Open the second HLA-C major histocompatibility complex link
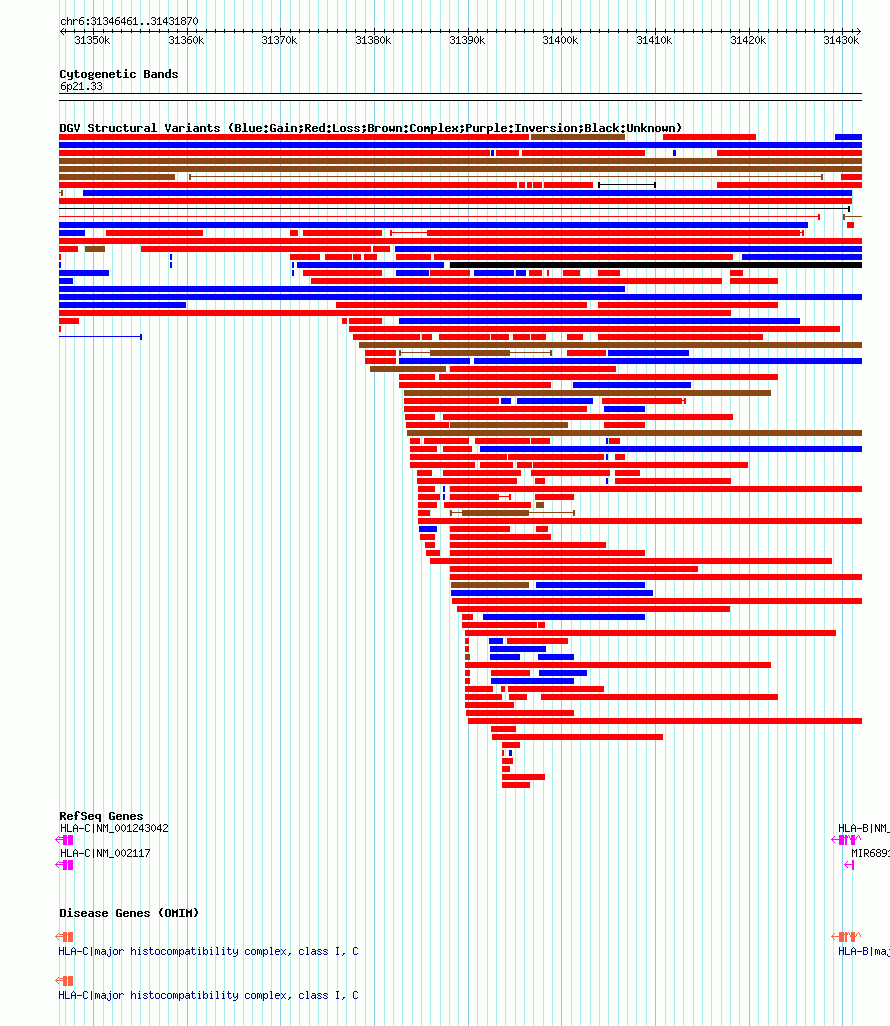Screen dimensions: 890x1026 (208, 995)
